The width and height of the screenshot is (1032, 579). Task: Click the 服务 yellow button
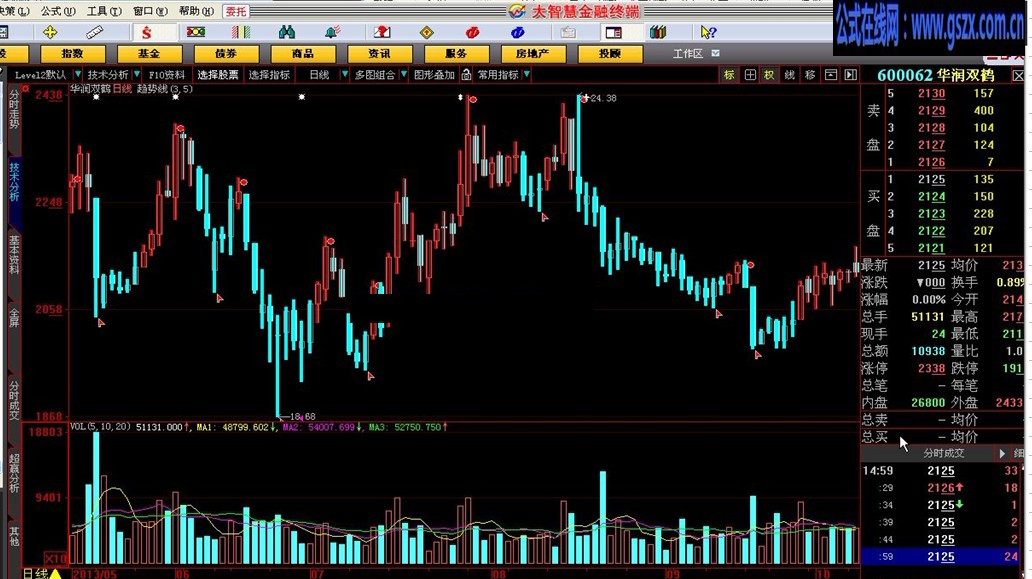pyautogui.click(x=456, y=53)
